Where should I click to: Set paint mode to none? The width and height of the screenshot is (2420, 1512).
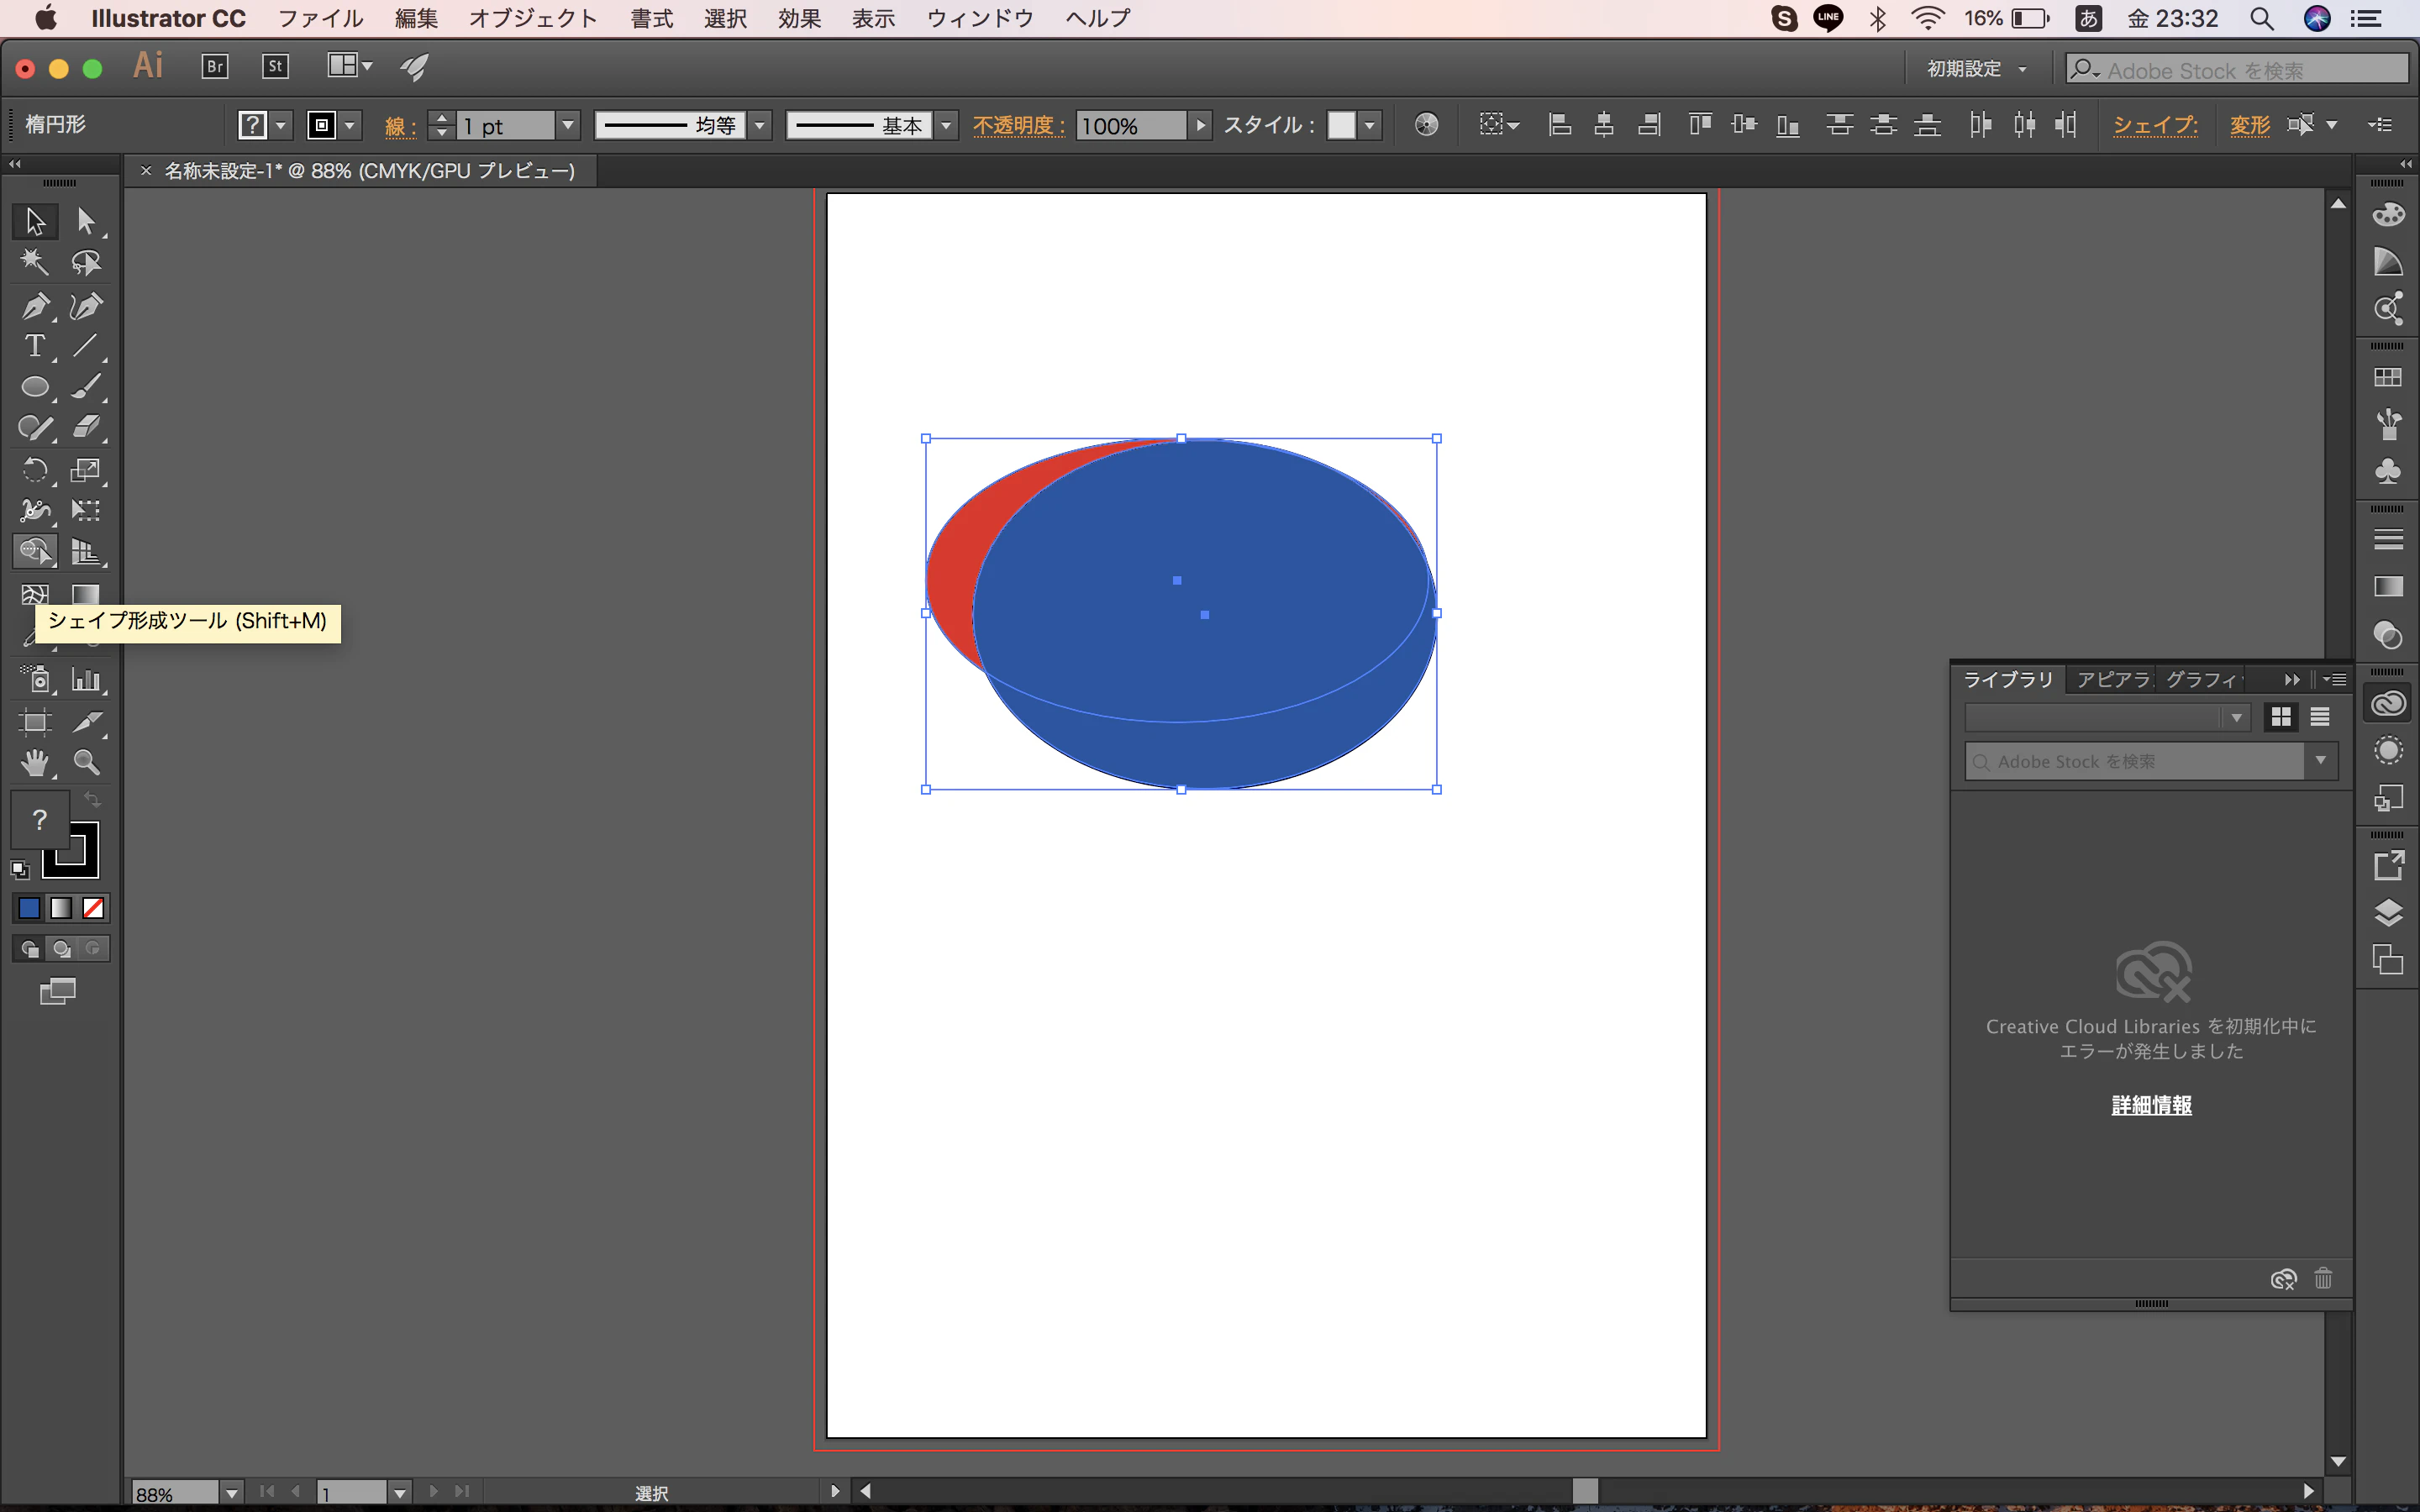(x=93, y=908)
